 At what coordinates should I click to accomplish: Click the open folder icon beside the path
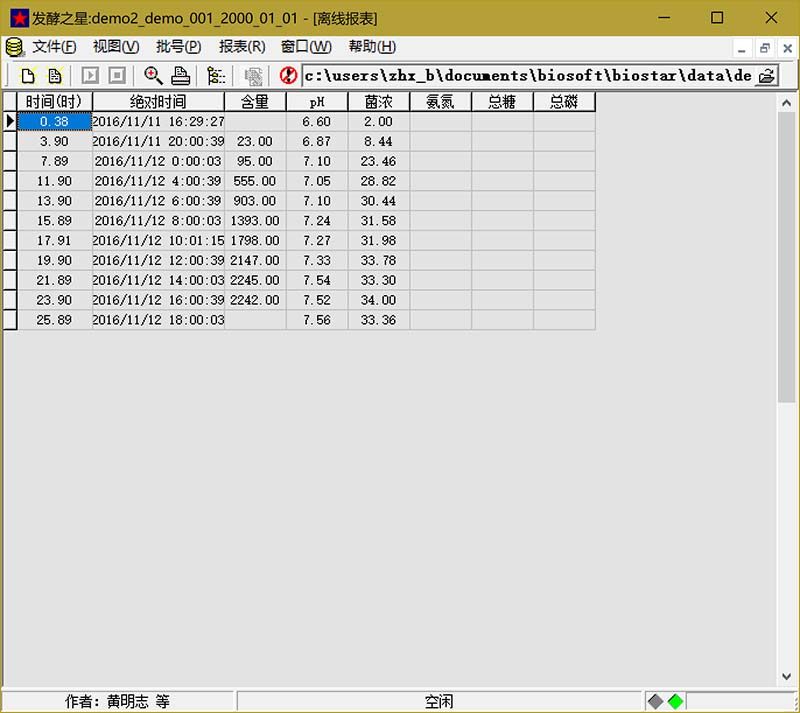tap(767, 76)
